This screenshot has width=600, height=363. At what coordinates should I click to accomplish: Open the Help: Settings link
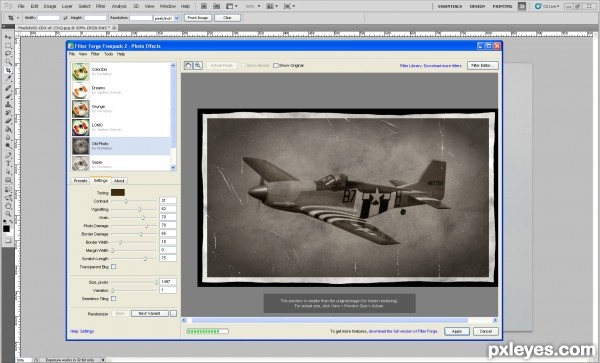82,331
